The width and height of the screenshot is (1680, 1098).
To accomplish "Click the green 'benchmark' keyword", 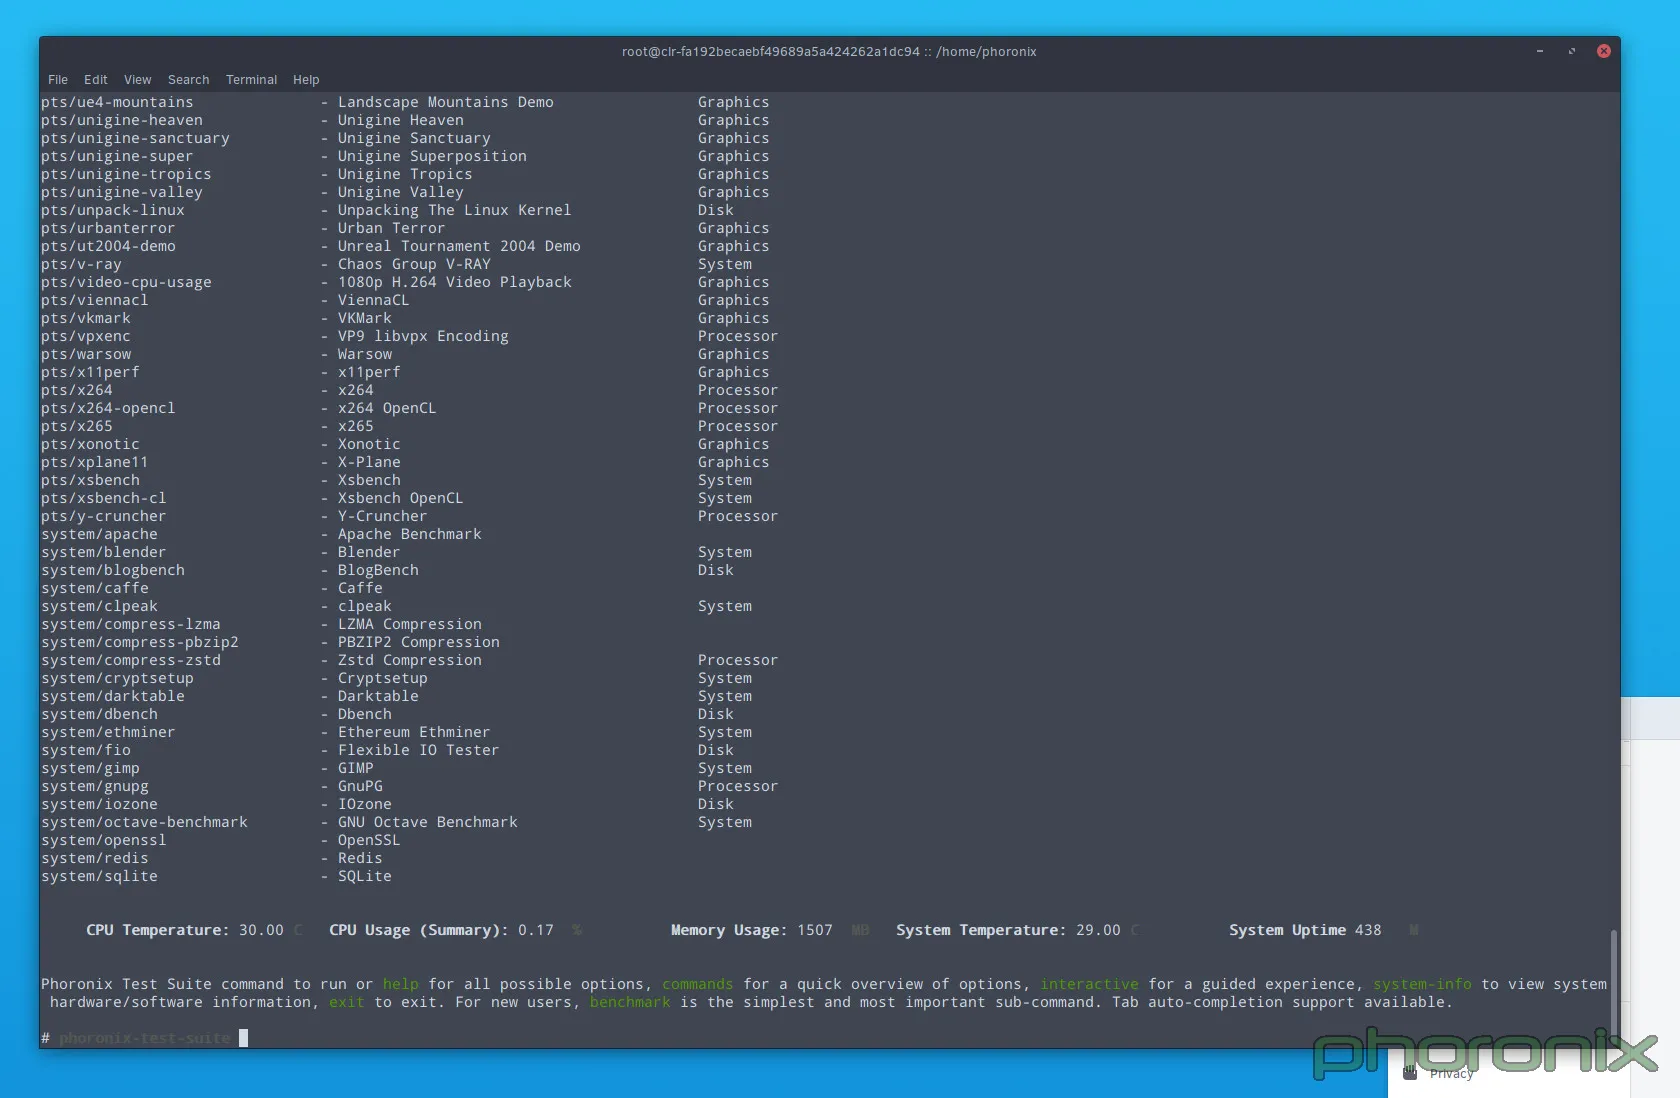I will (630, 1002).
